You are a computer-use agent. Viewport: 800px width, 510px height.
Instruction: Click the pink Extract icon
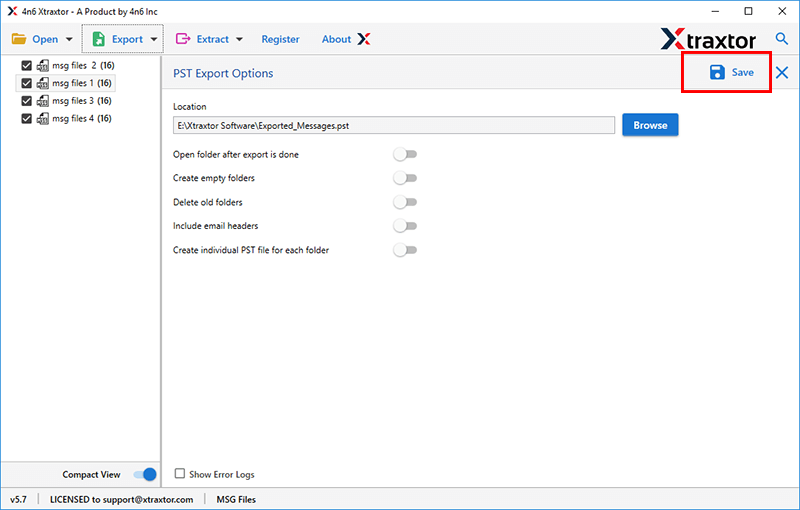pos(183,39)
